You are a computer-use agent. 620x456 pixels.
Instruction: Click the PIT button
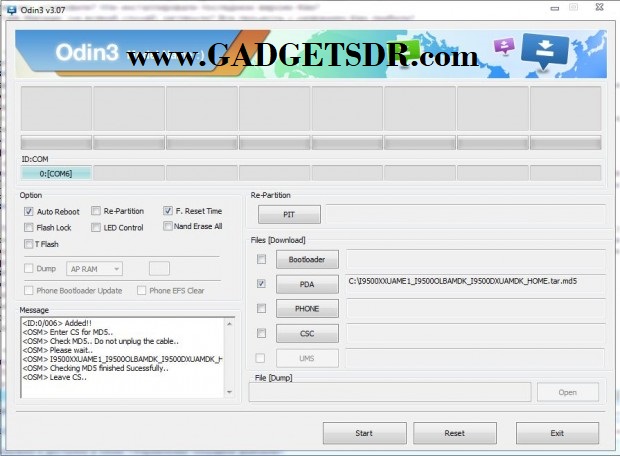click(289, 214)
